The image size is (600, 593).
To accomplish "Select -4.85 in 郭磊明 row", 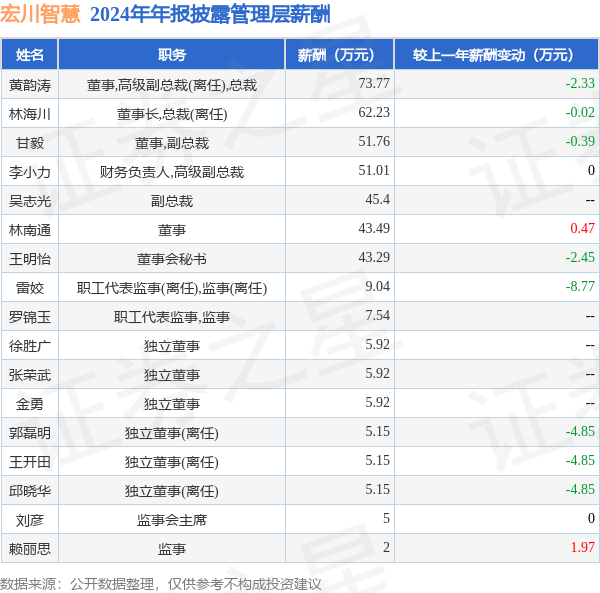I will click(x=580, y=431).
